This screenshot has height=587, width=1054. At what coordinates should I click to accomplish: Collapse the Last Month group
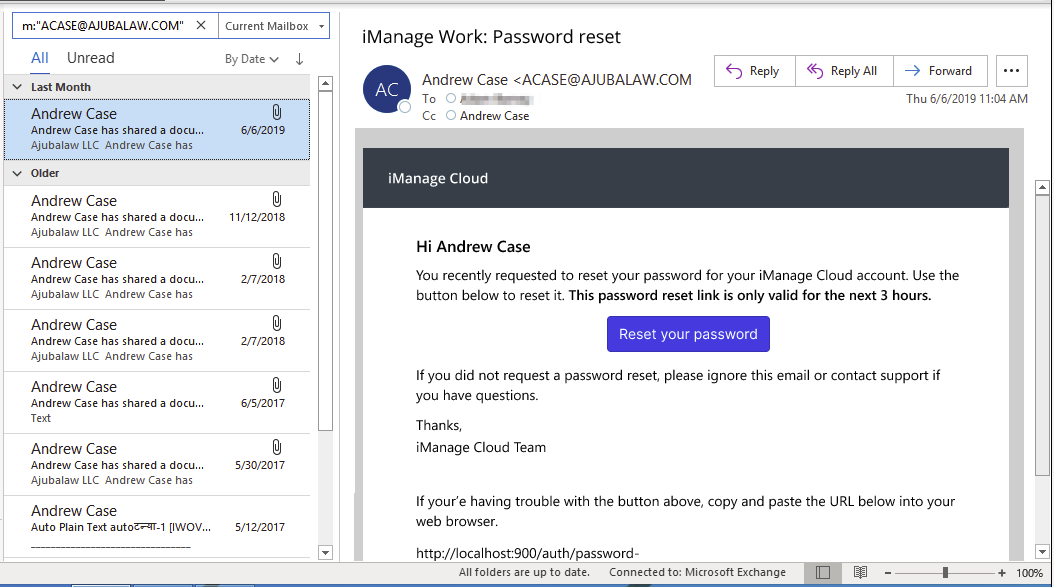click(x=17, y=87)
